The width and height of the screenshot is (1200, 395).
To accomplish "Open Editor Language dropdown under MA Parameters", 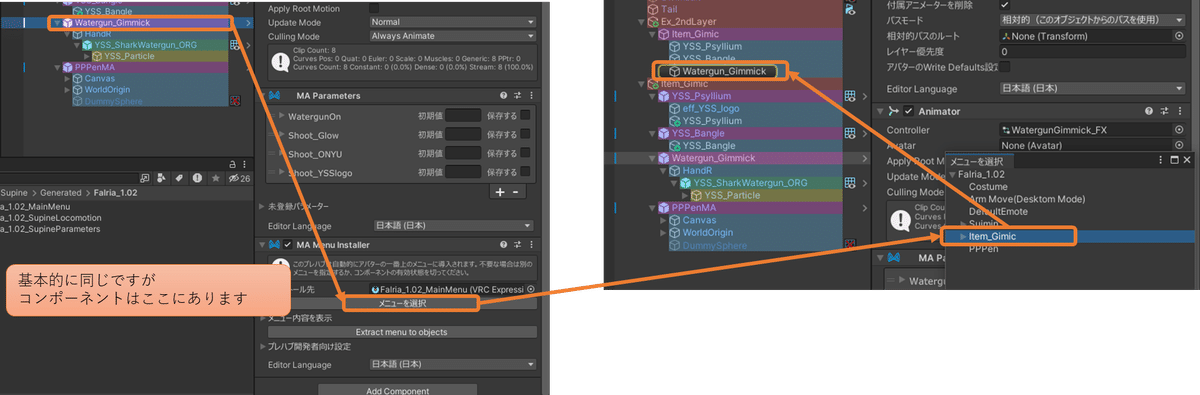I will pyautogui.click(x=452, y=225).
